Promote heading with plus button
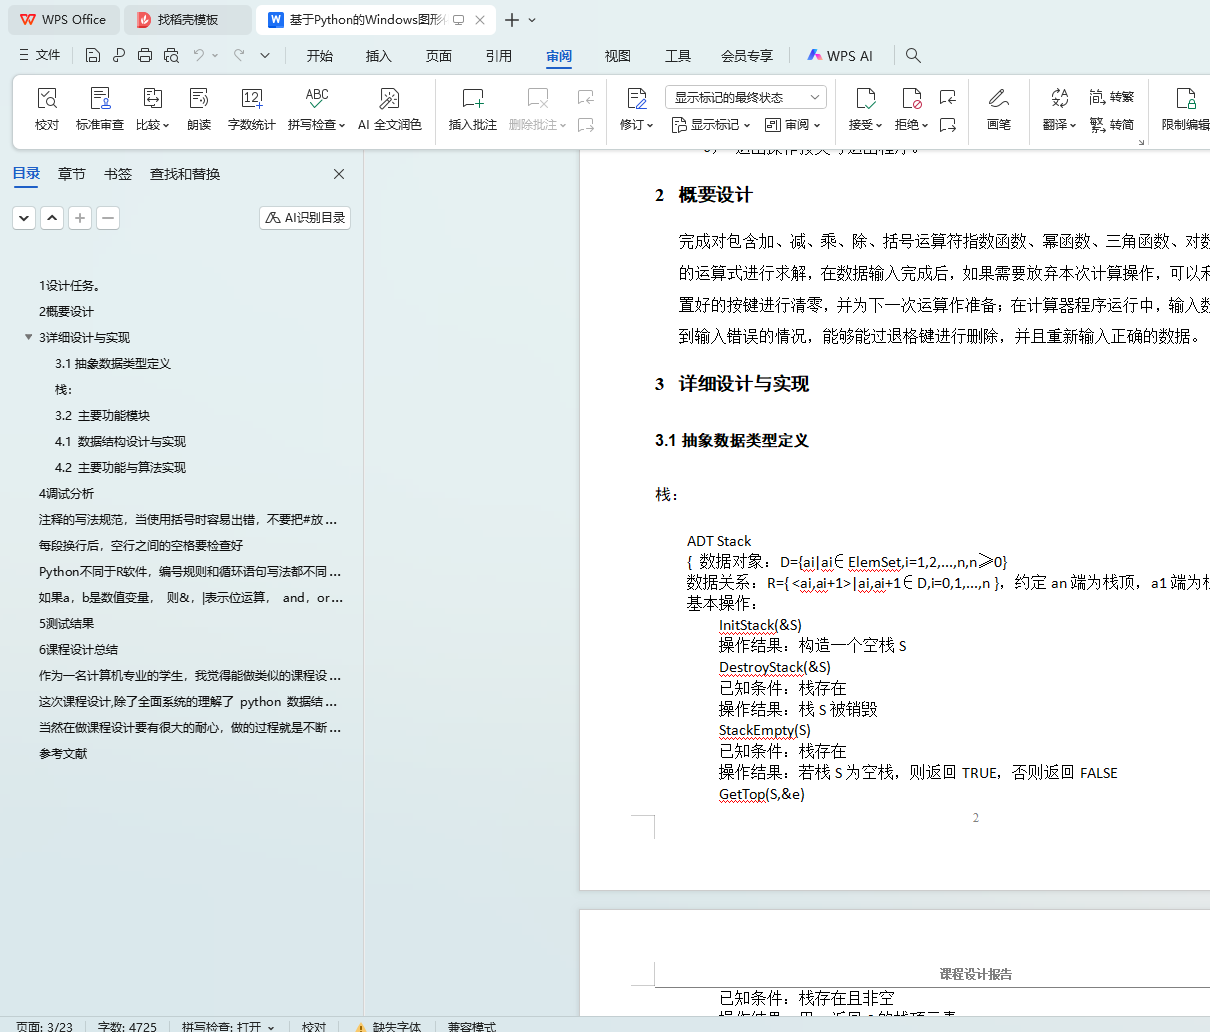1210x1032 pixels. tap(80, 218)
